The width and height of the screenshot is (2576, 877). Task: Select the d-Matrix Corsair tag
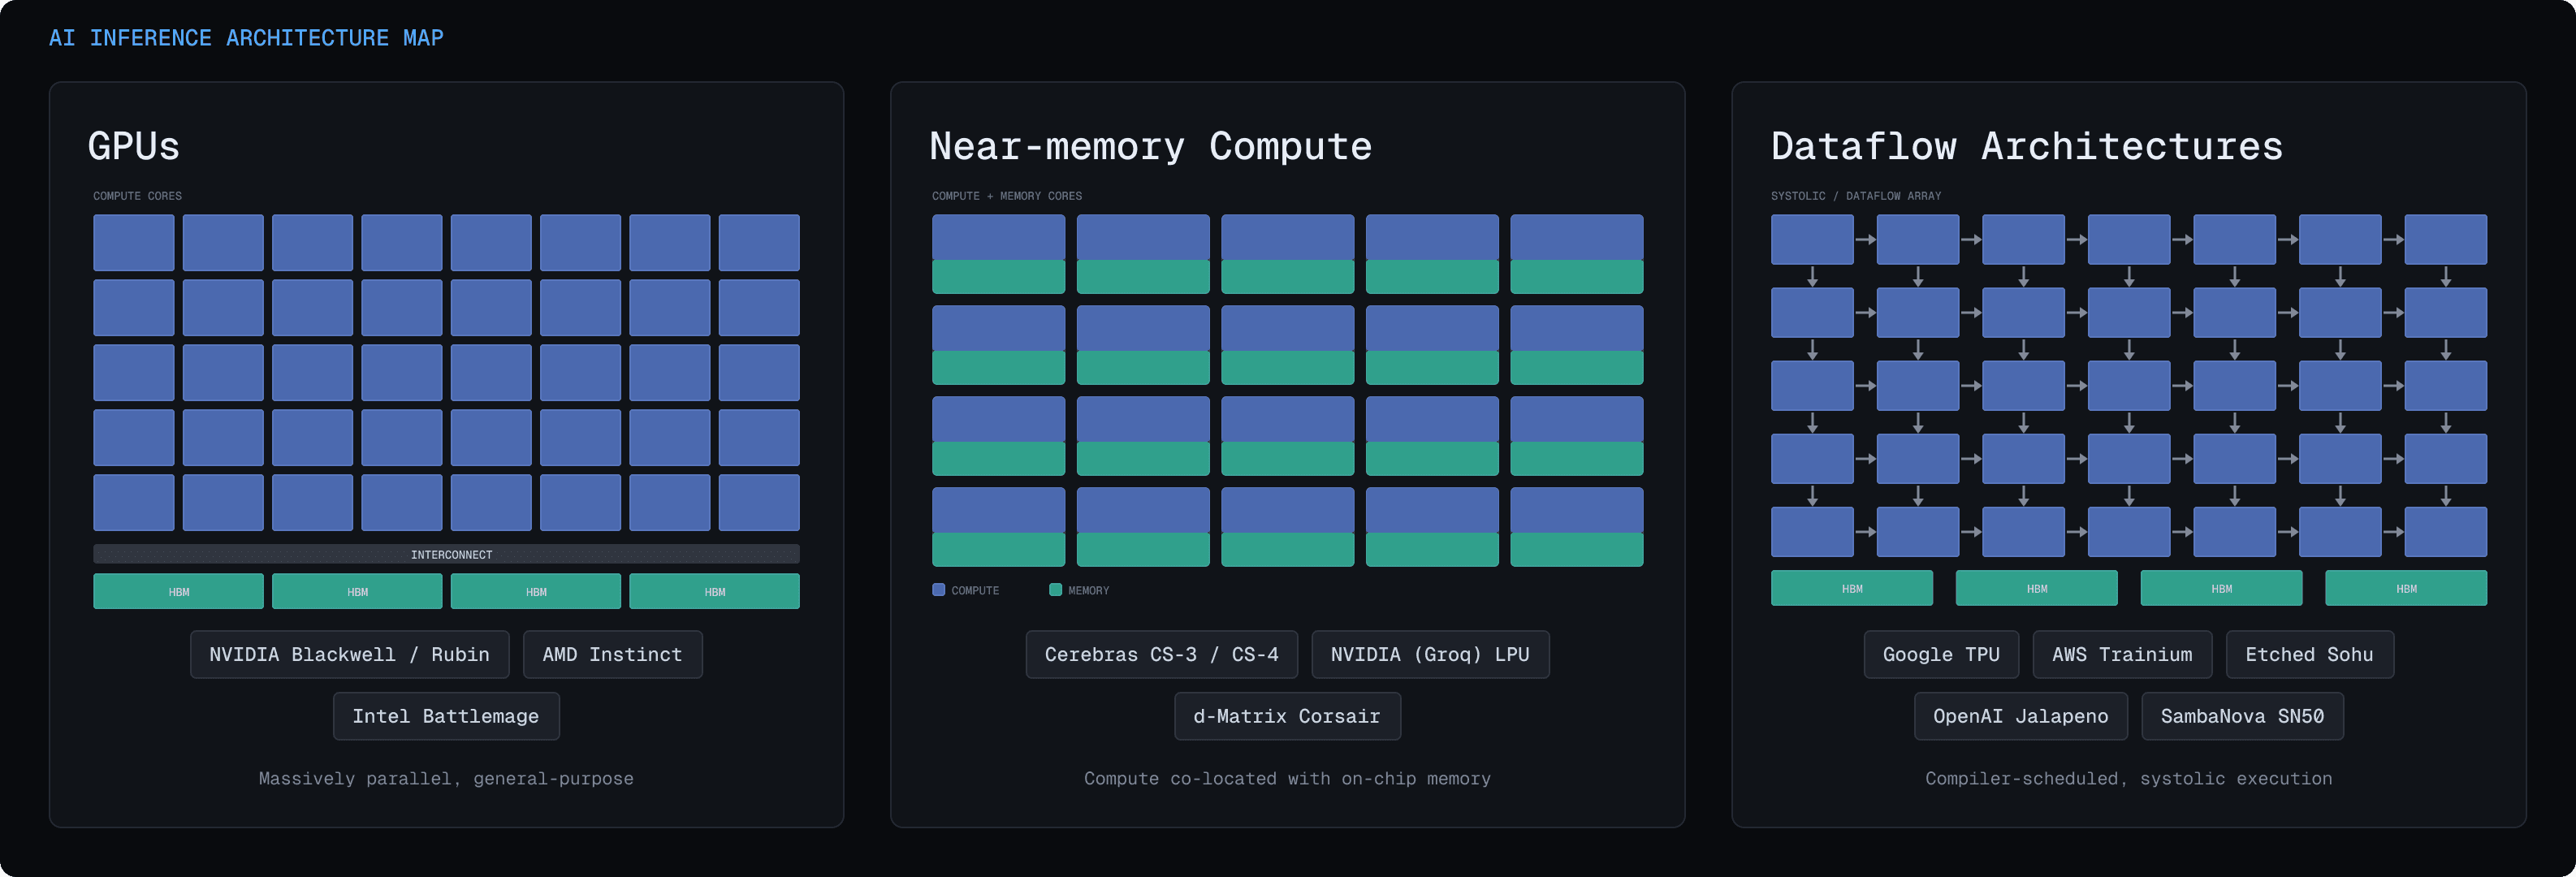[x=1287, y=716]
